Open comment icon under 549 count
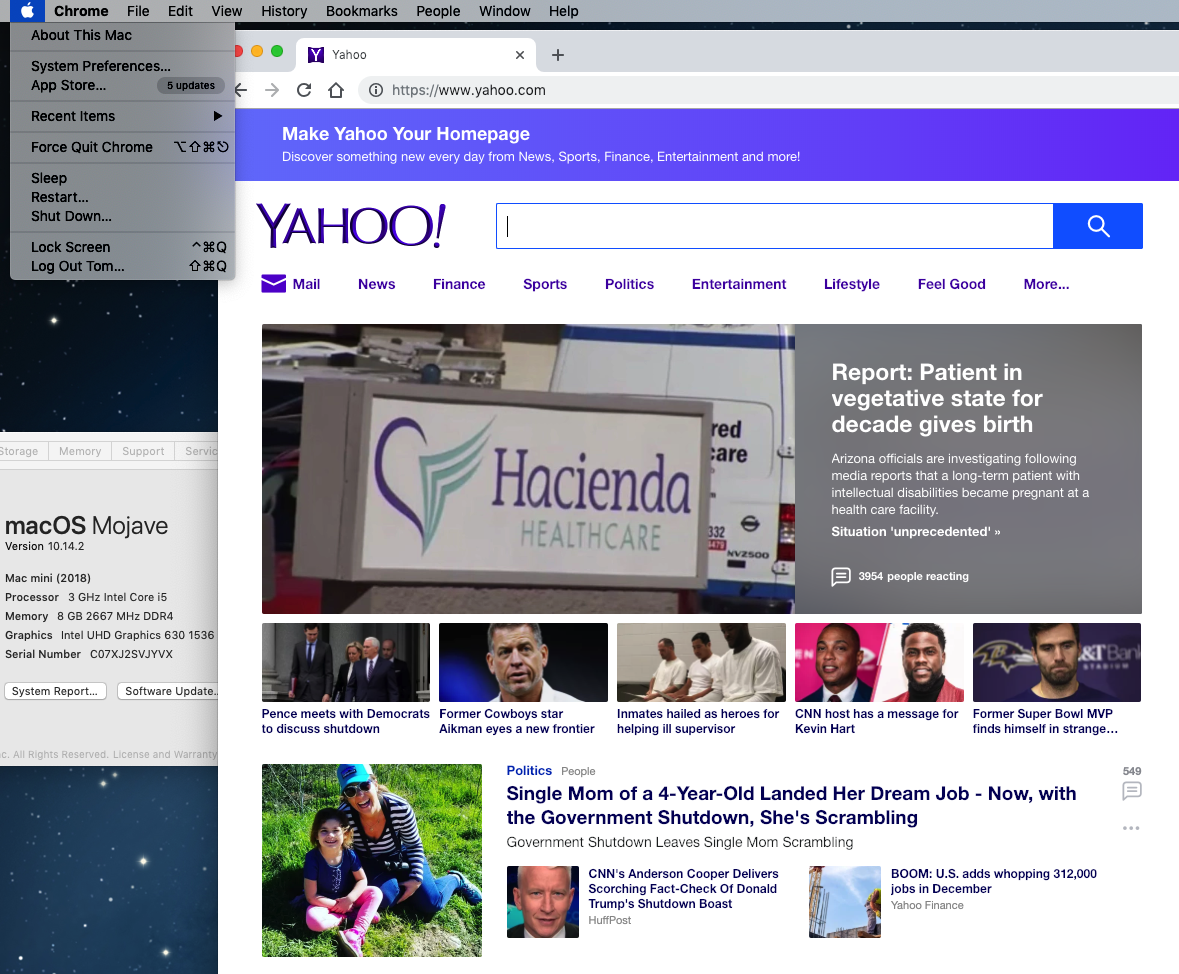Image resolution: width=1179 pixels, height=974 pixels. [x=1132, y=790]
